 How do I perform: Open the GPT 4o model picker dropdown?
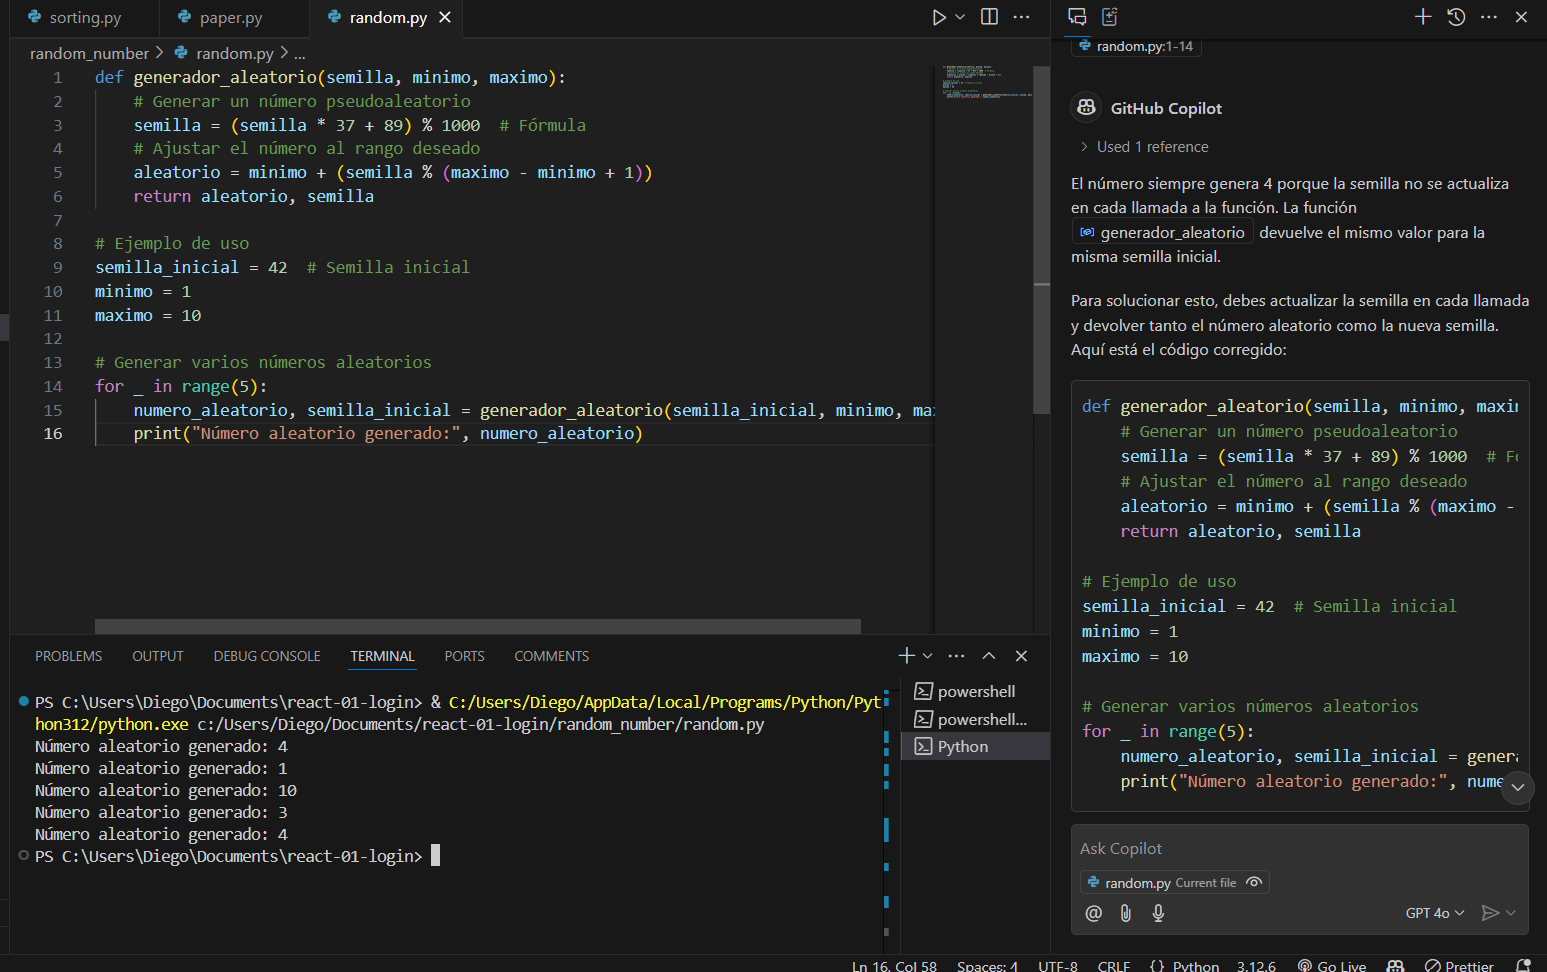[x=1434, y=913]
